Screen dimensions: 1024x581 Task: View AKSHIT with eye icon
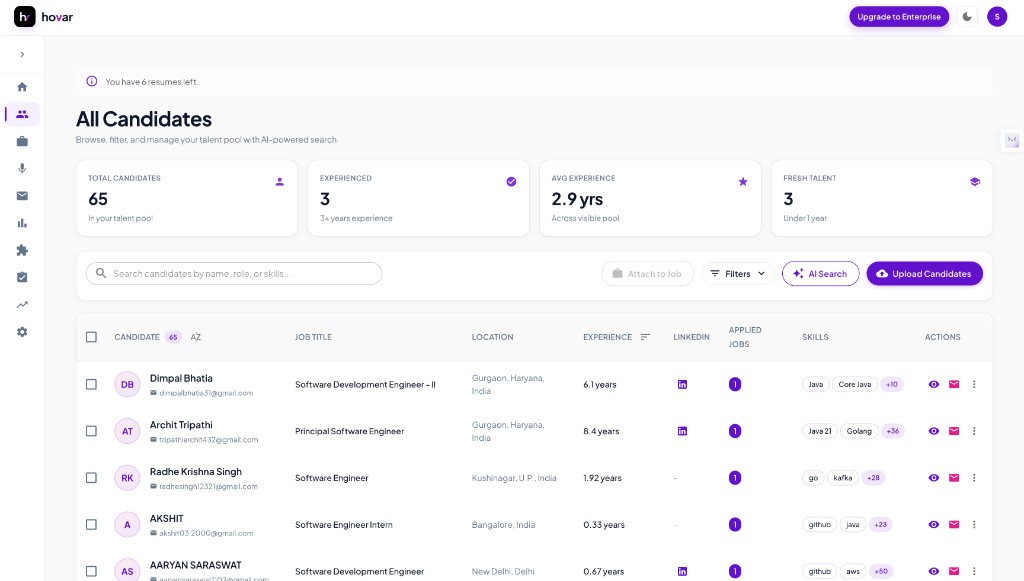(x=933, y=524)
